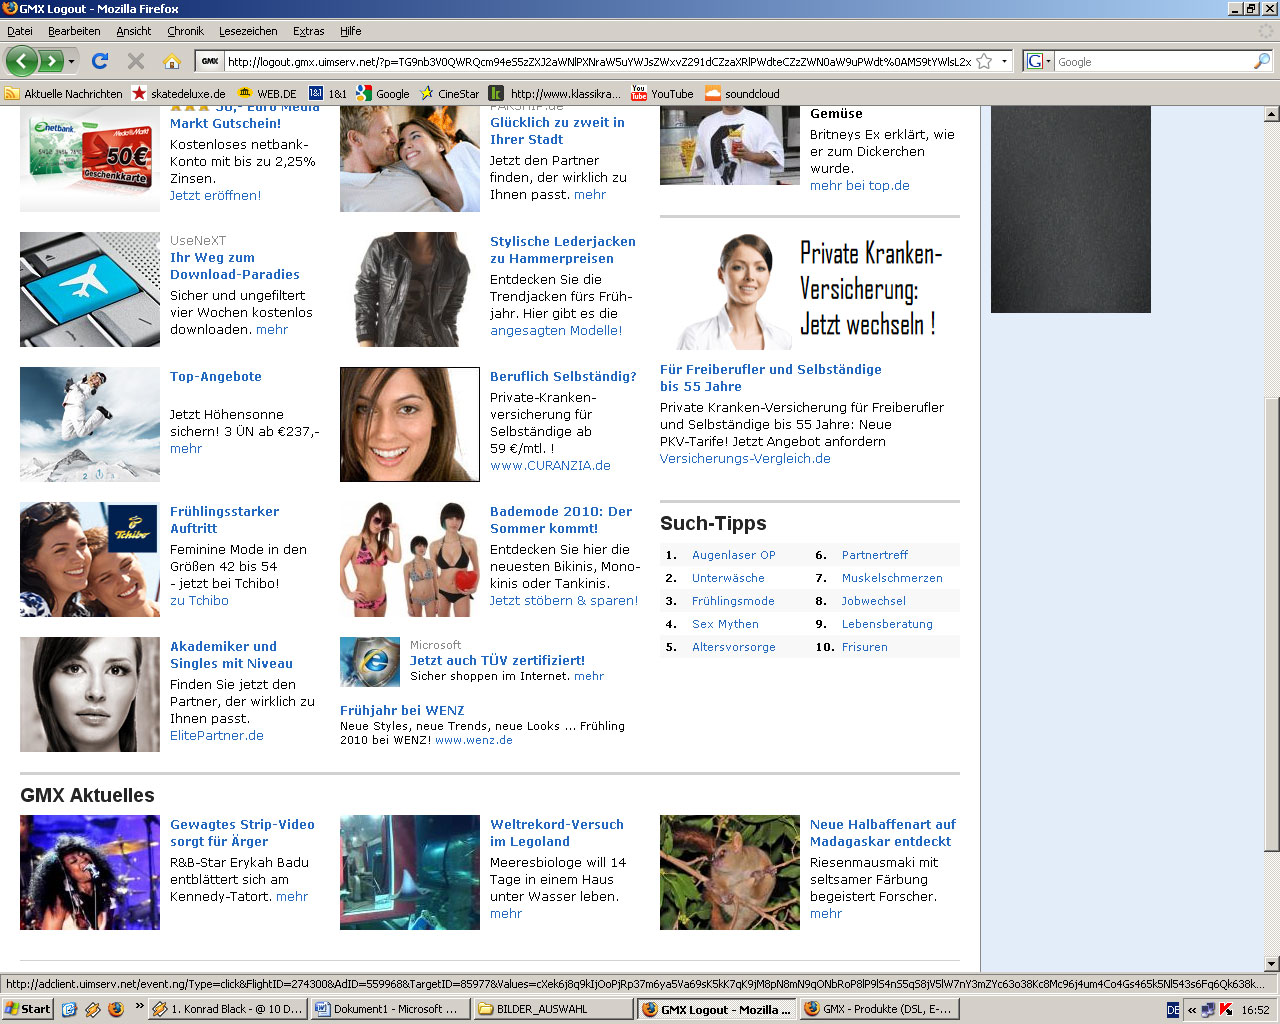The image size is (1280, 1024).
Task: Open skatedeluxe.de bookmark
Action: (179, 93)
